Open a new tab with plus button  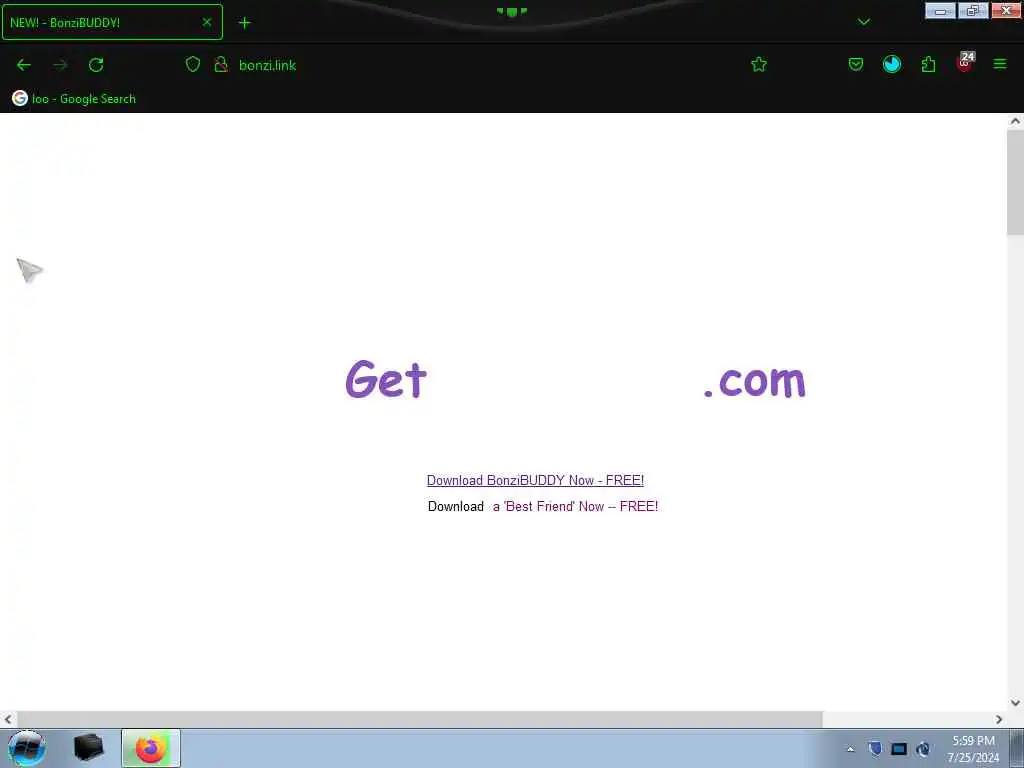coord(244,23)
